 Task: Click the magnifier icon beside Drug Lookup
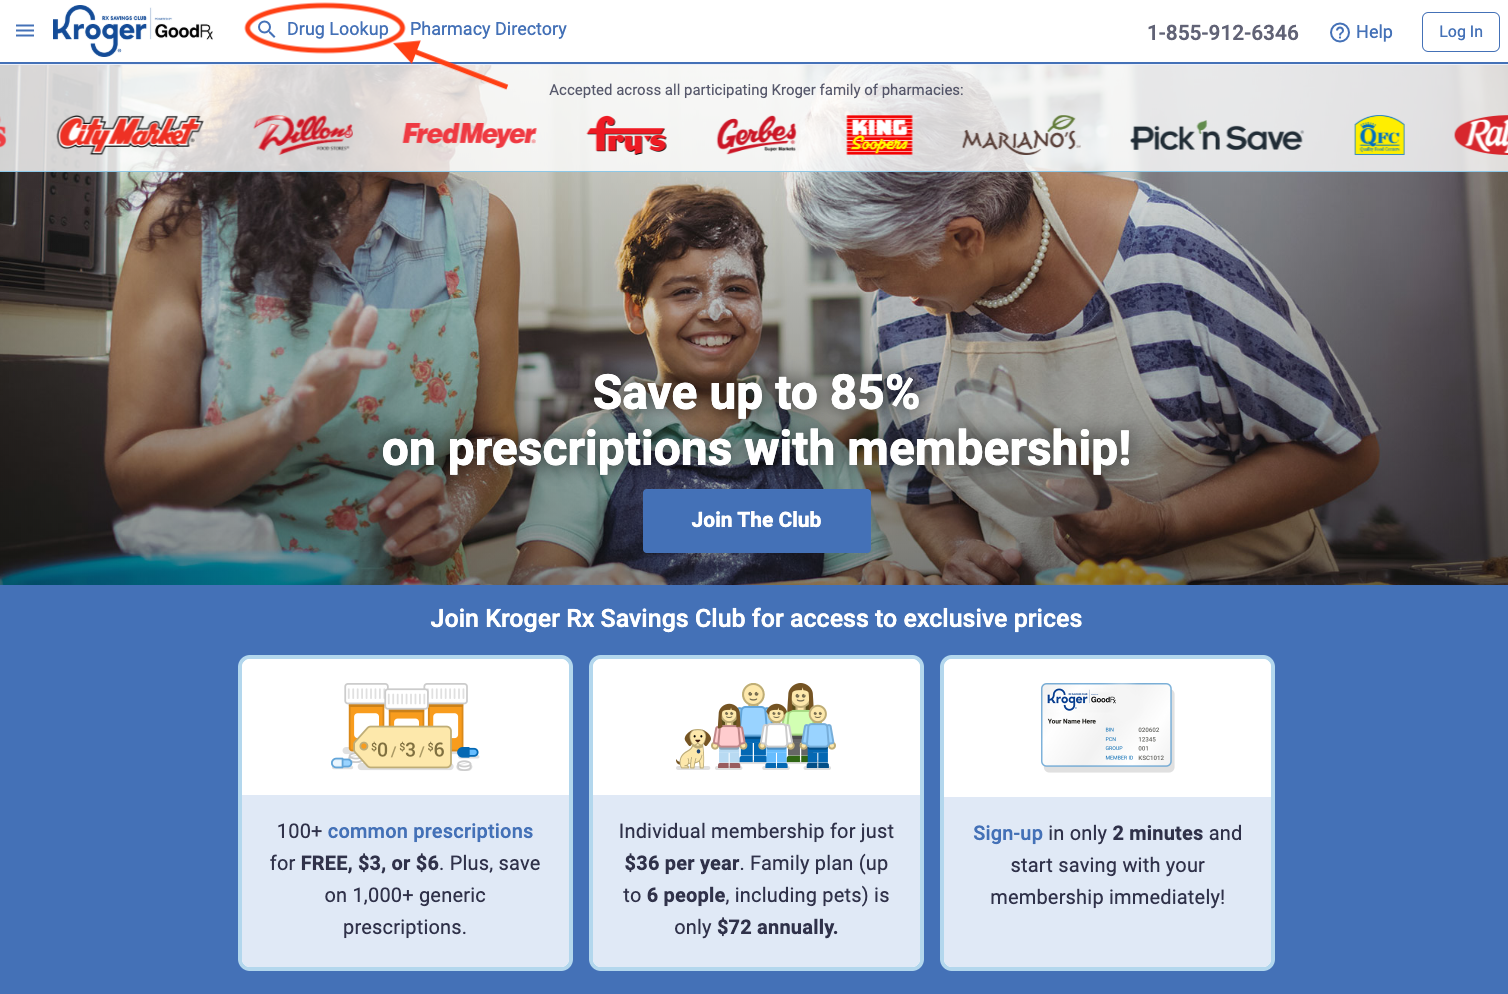(266, 29)
